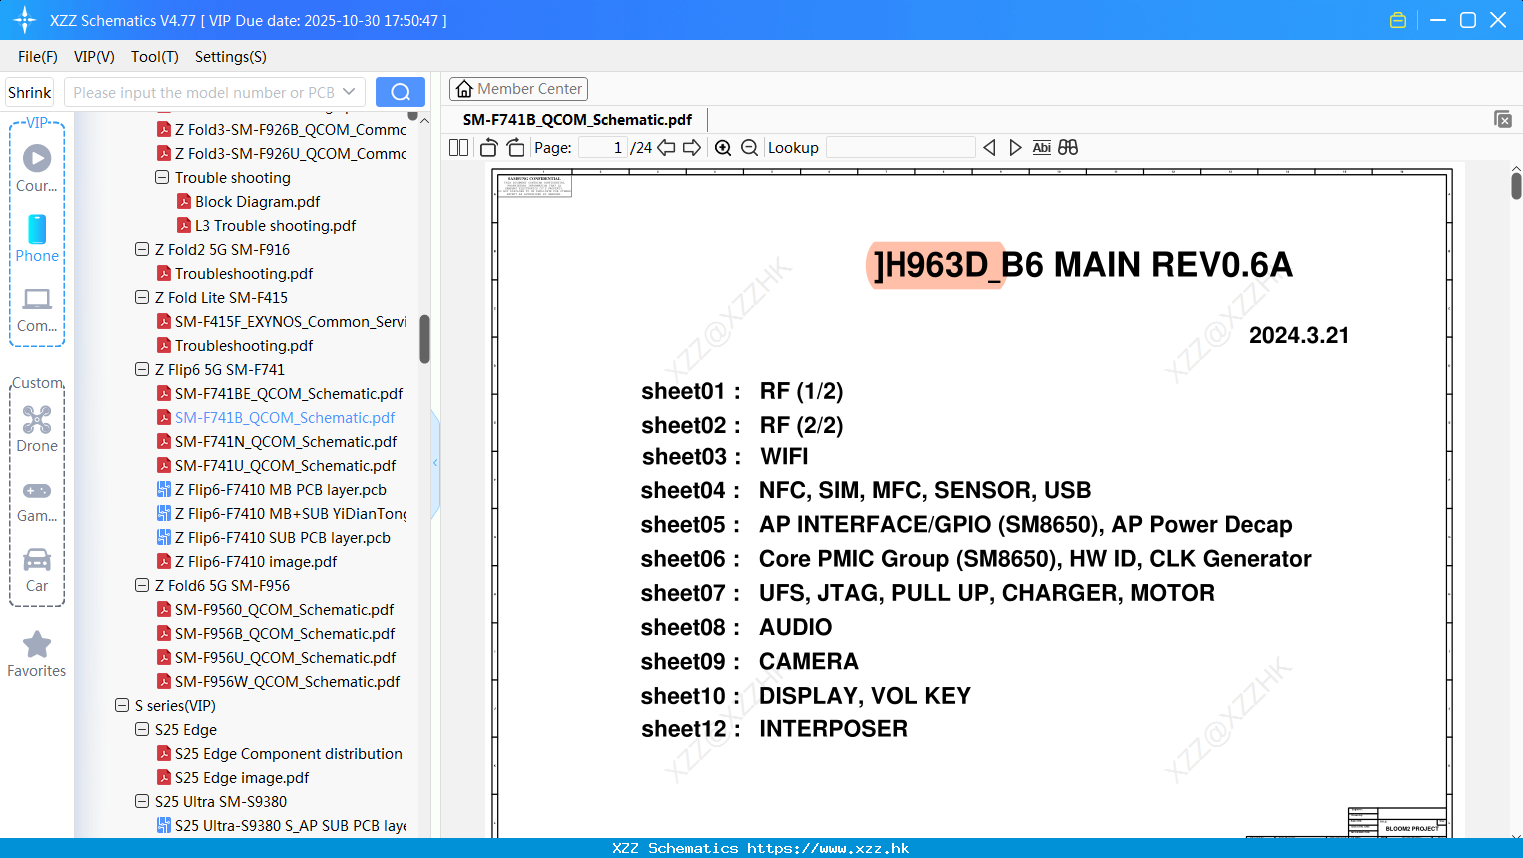Click the binoculars search icon
Viewport: 1523px width, 858px height.
pyautogui.click(x=1068, y=148)
